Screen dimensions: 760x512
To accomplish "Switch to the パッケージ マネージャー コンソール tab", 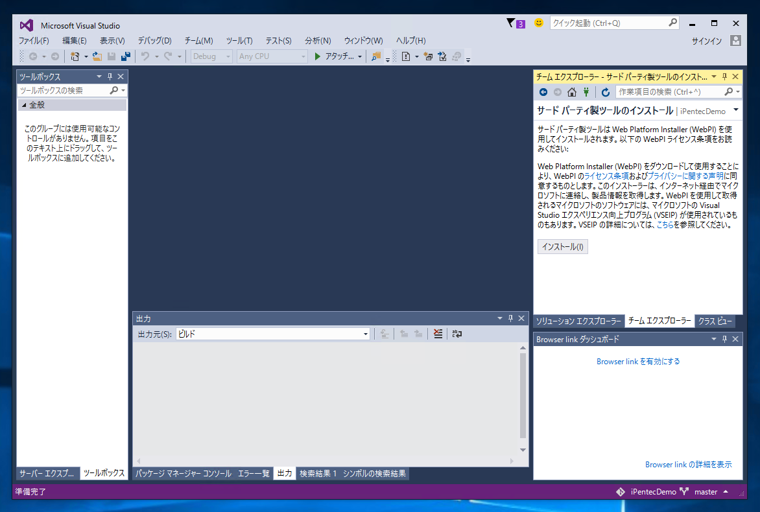I will (x=183, y=473).
